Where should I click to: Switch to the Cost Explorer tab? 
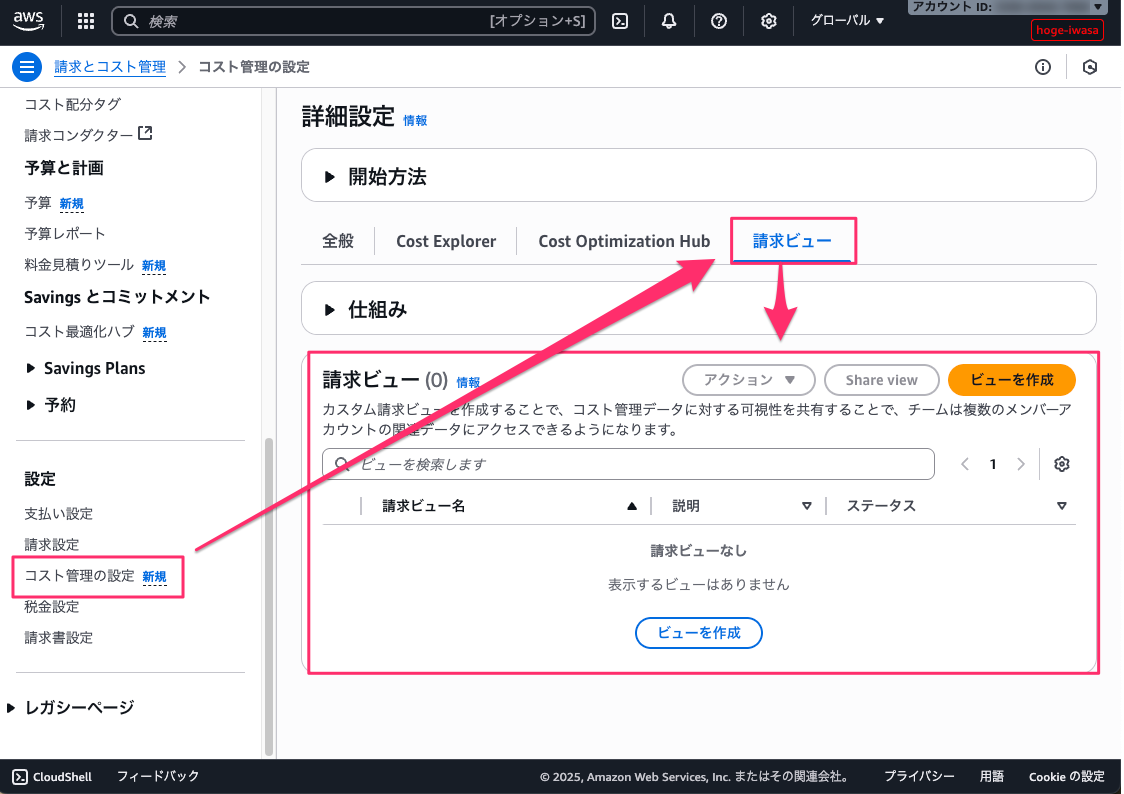point(446,241)
